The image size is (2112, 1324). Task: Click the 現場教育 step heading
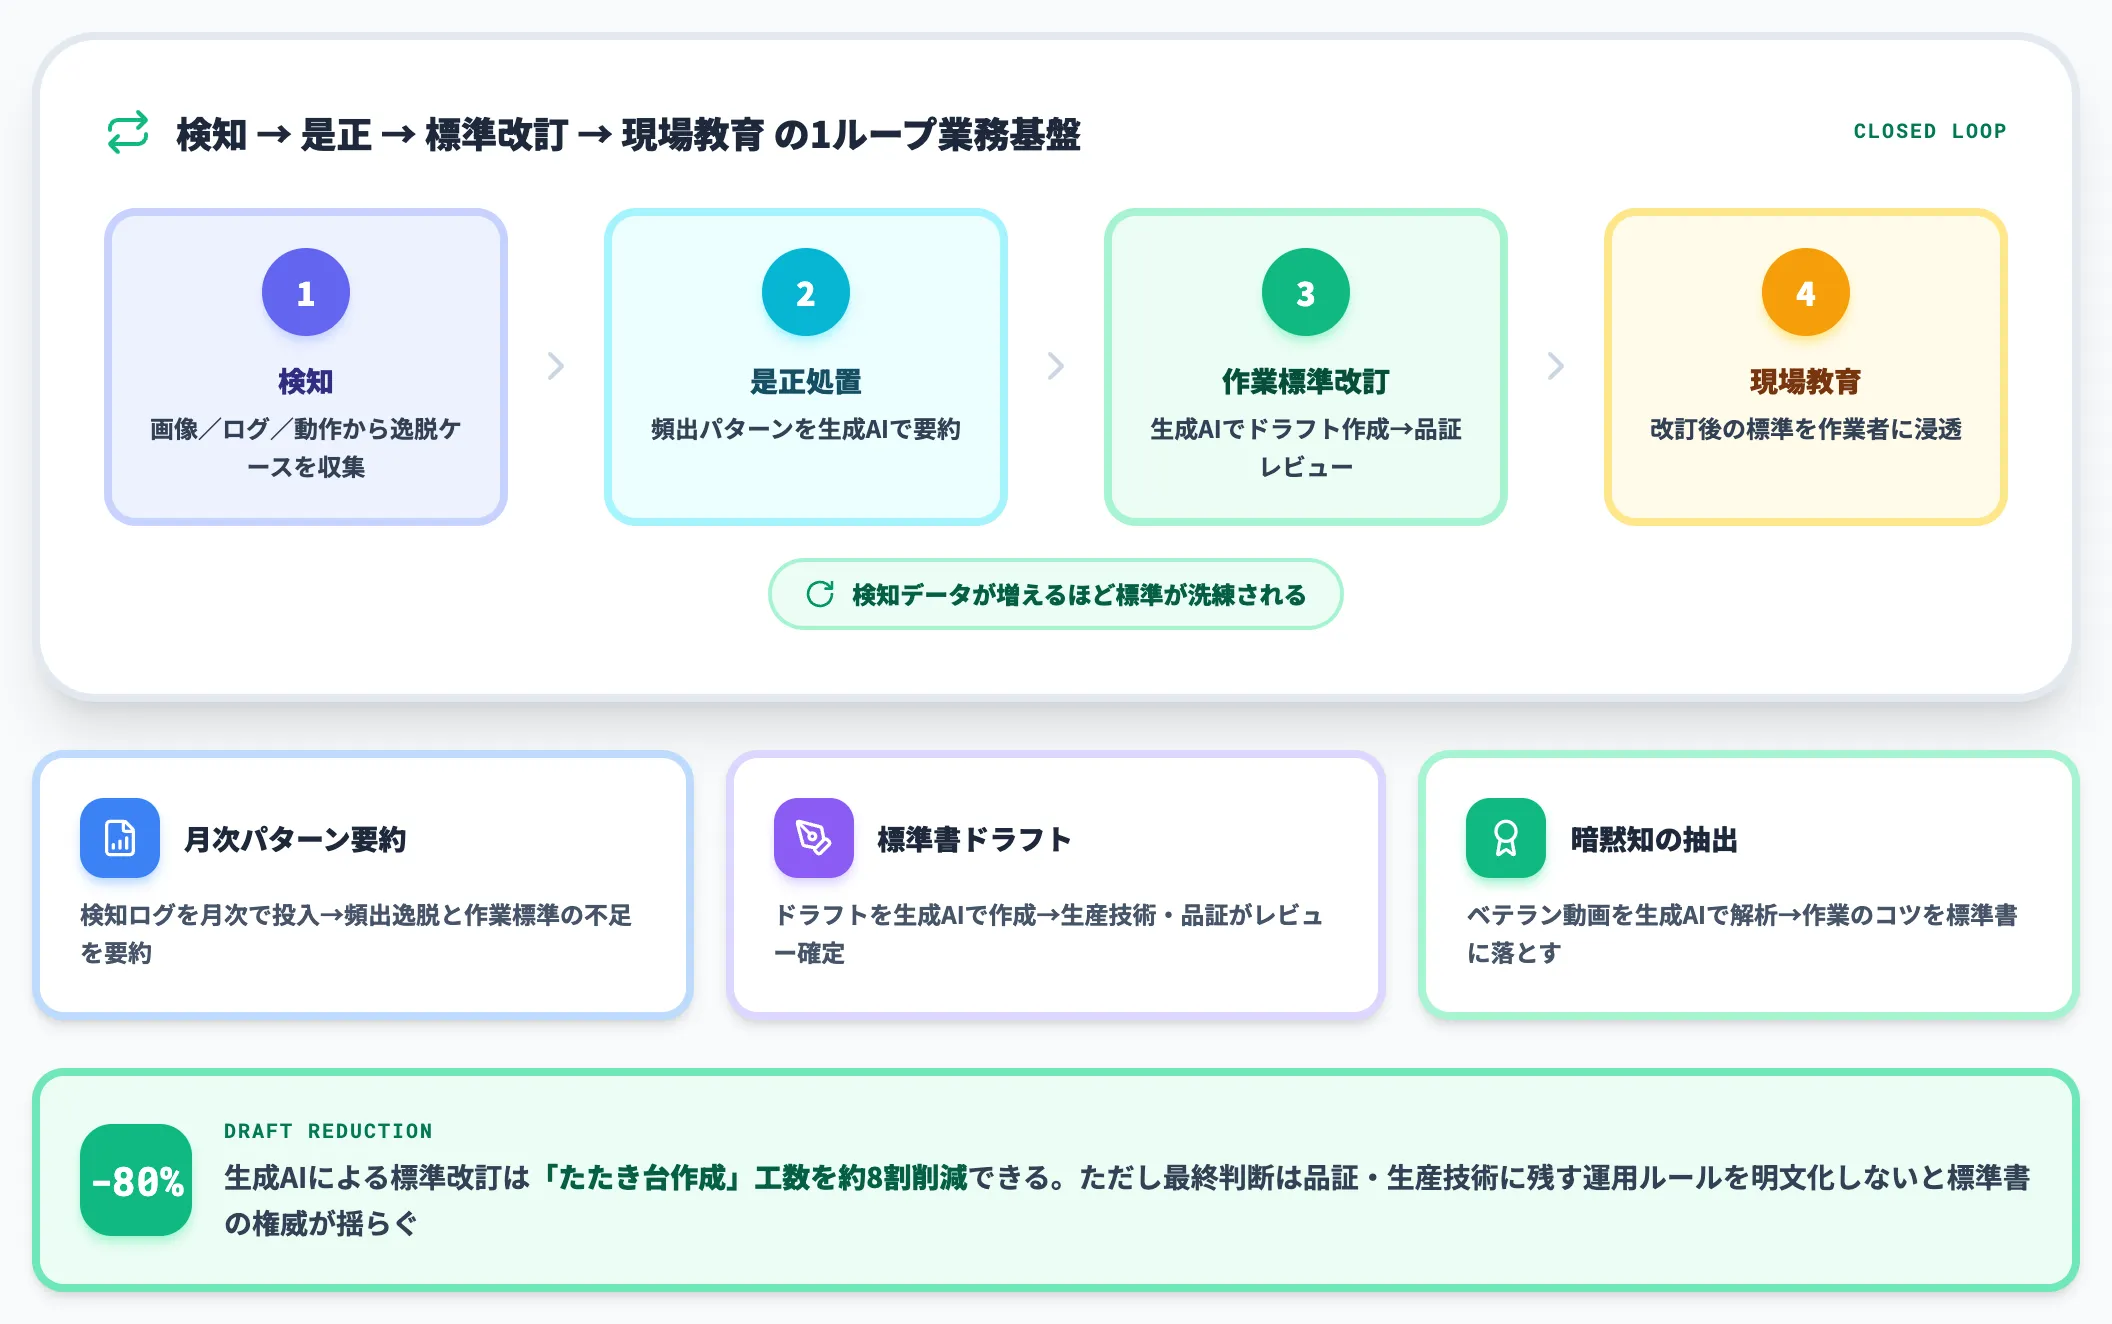1806,381
